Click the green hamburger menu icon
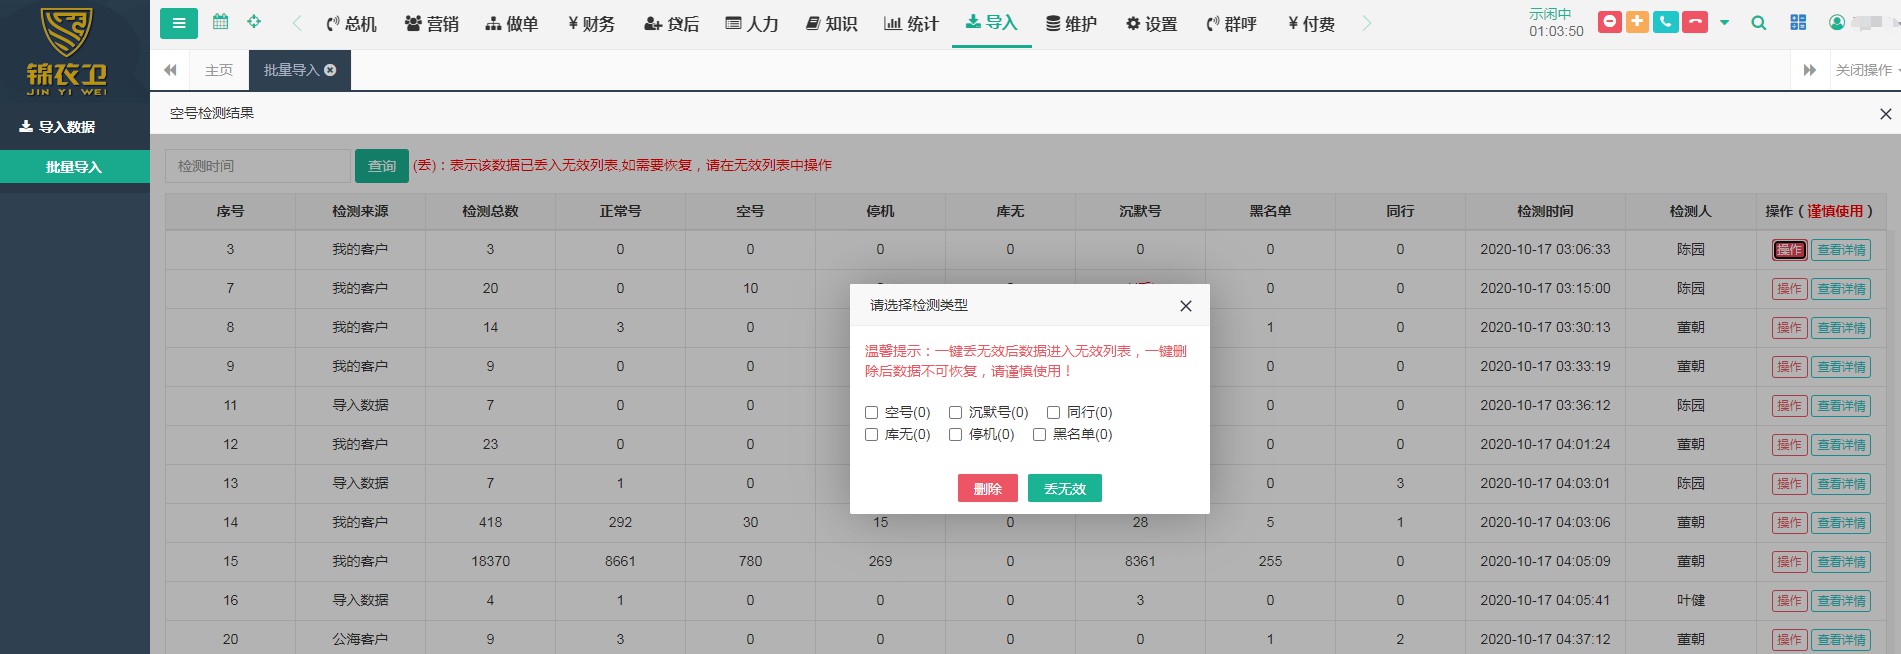Screen dimensions: 1901x654 (x=179, y=23)
